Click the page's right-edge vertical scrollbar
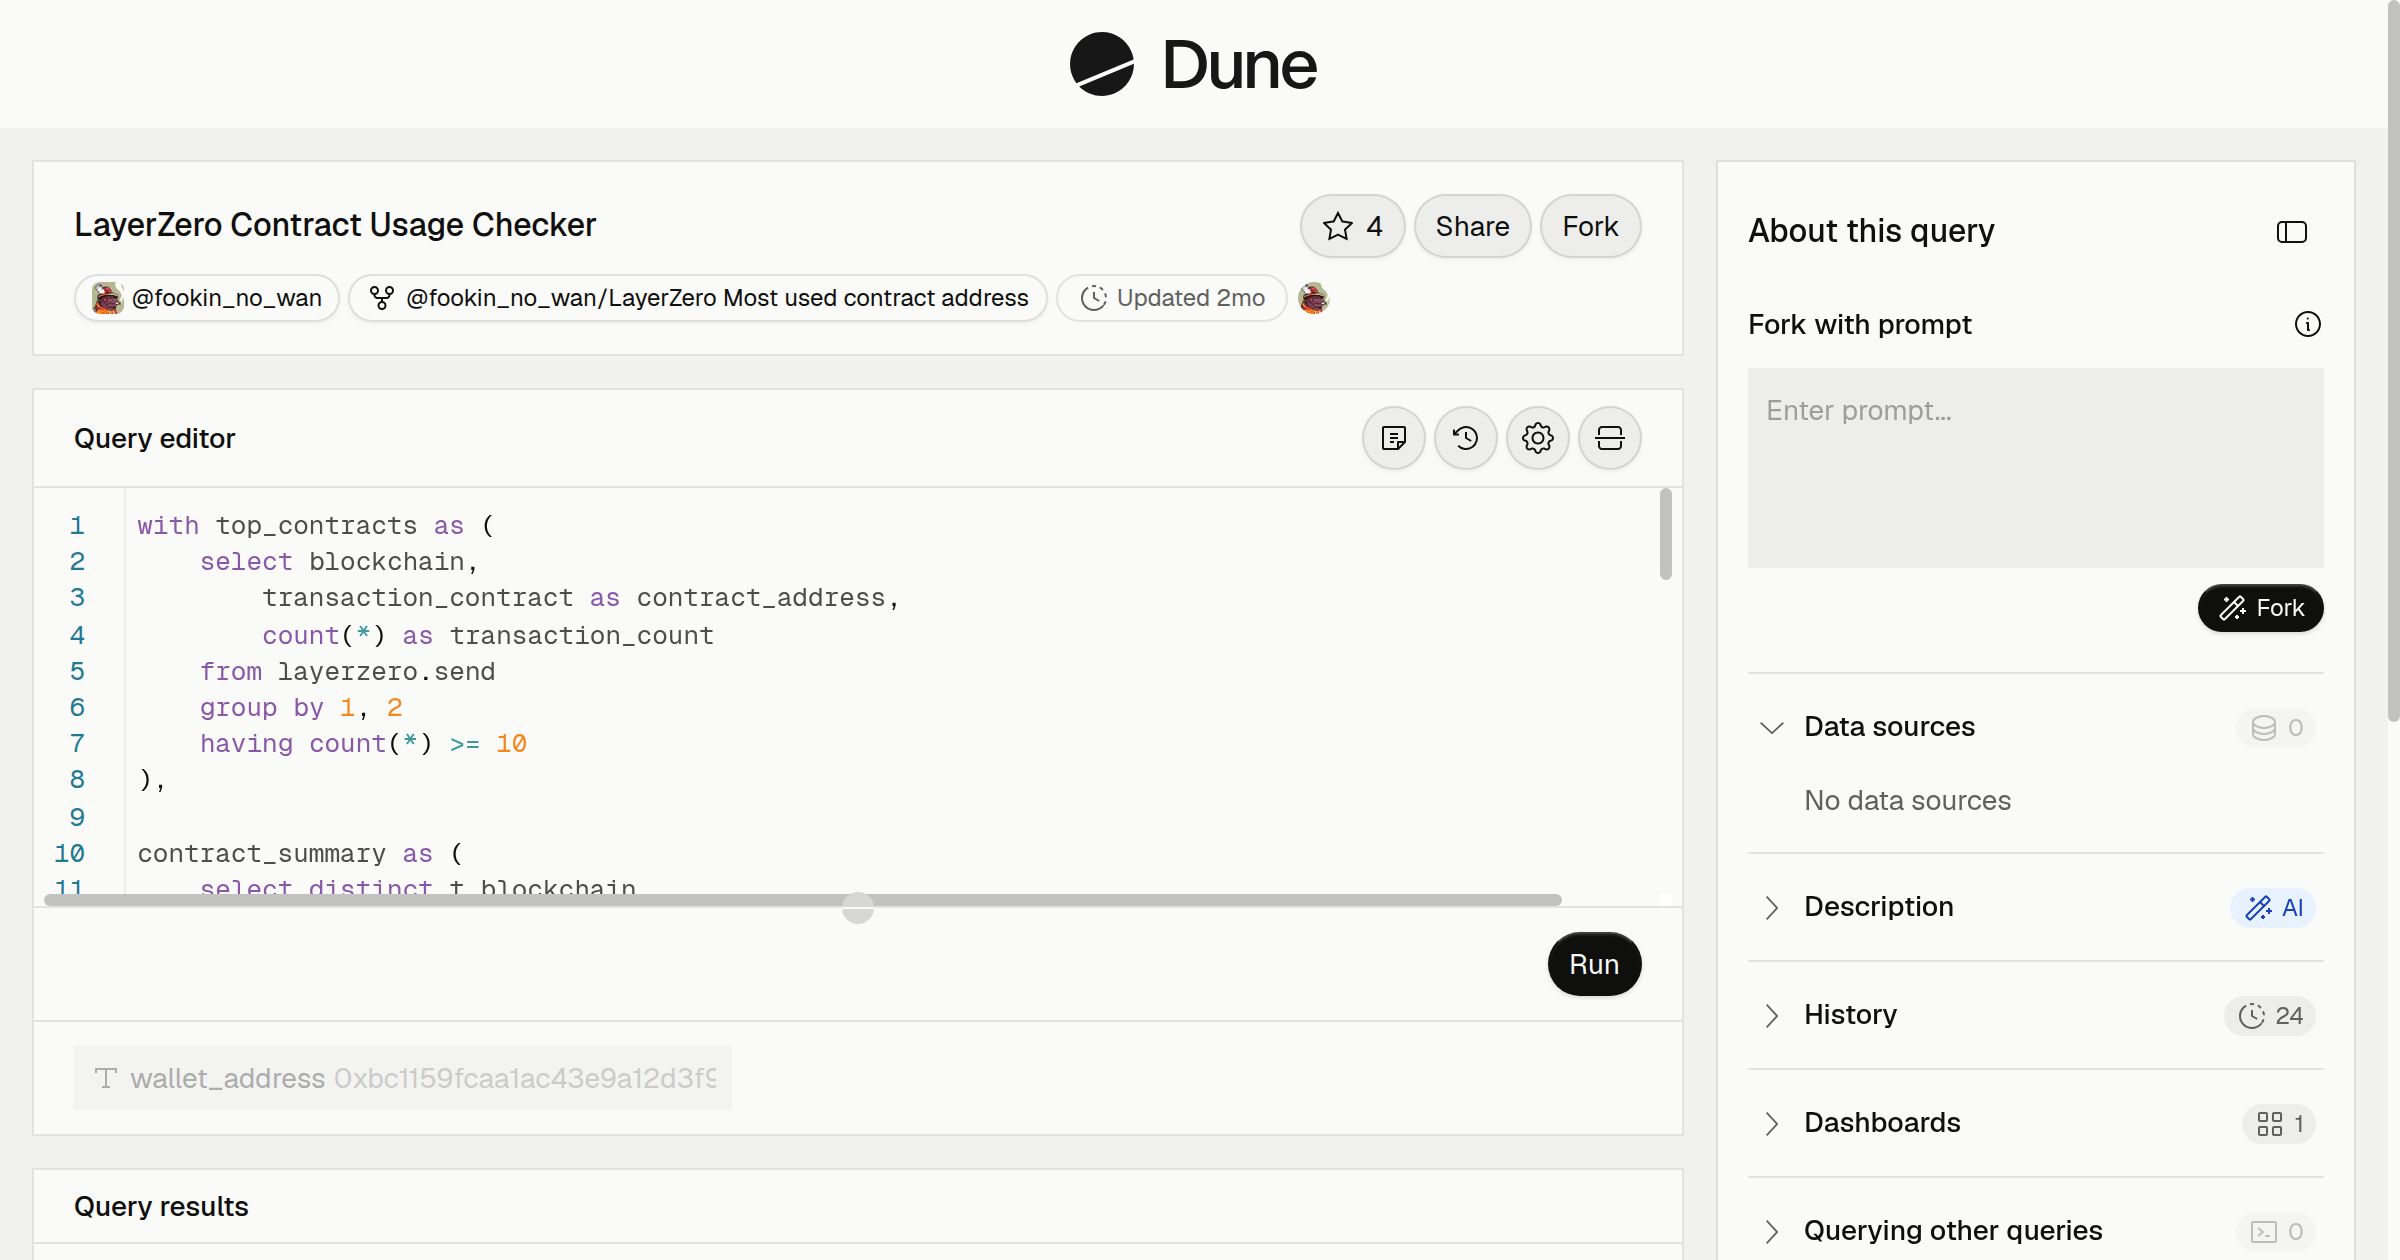 click(2393, 360)
